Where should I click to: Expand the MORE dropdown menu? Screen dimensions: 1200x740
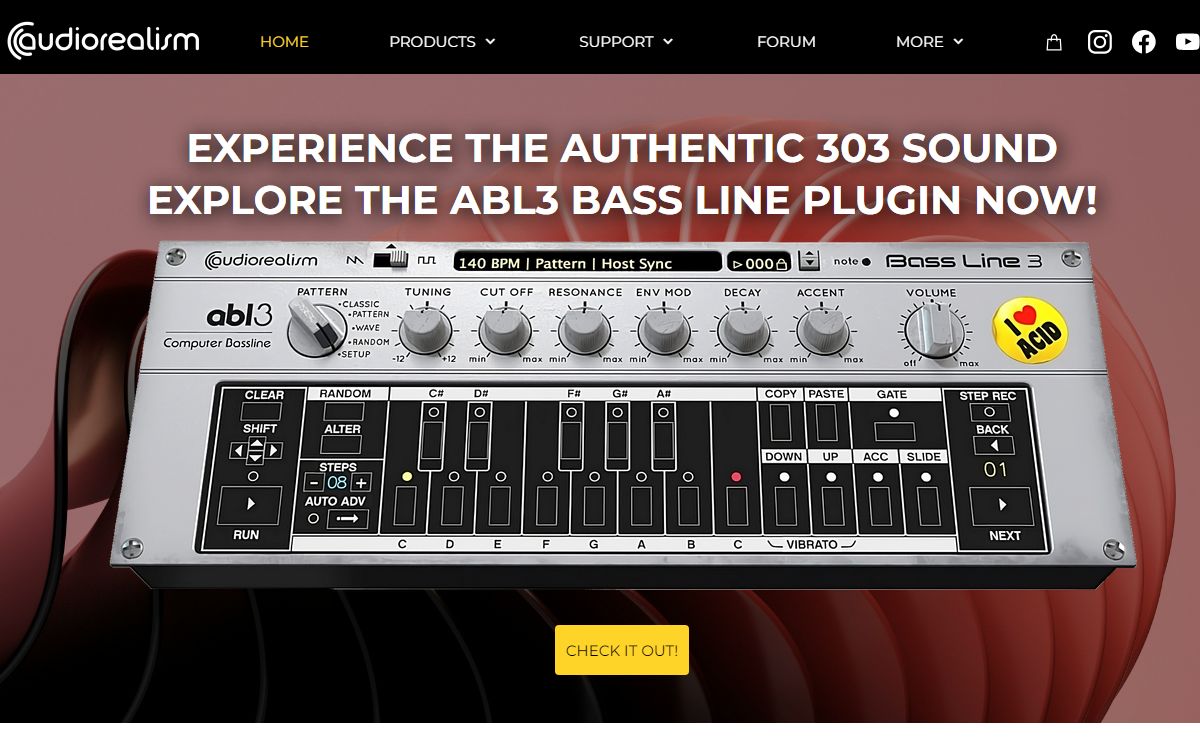929,42
